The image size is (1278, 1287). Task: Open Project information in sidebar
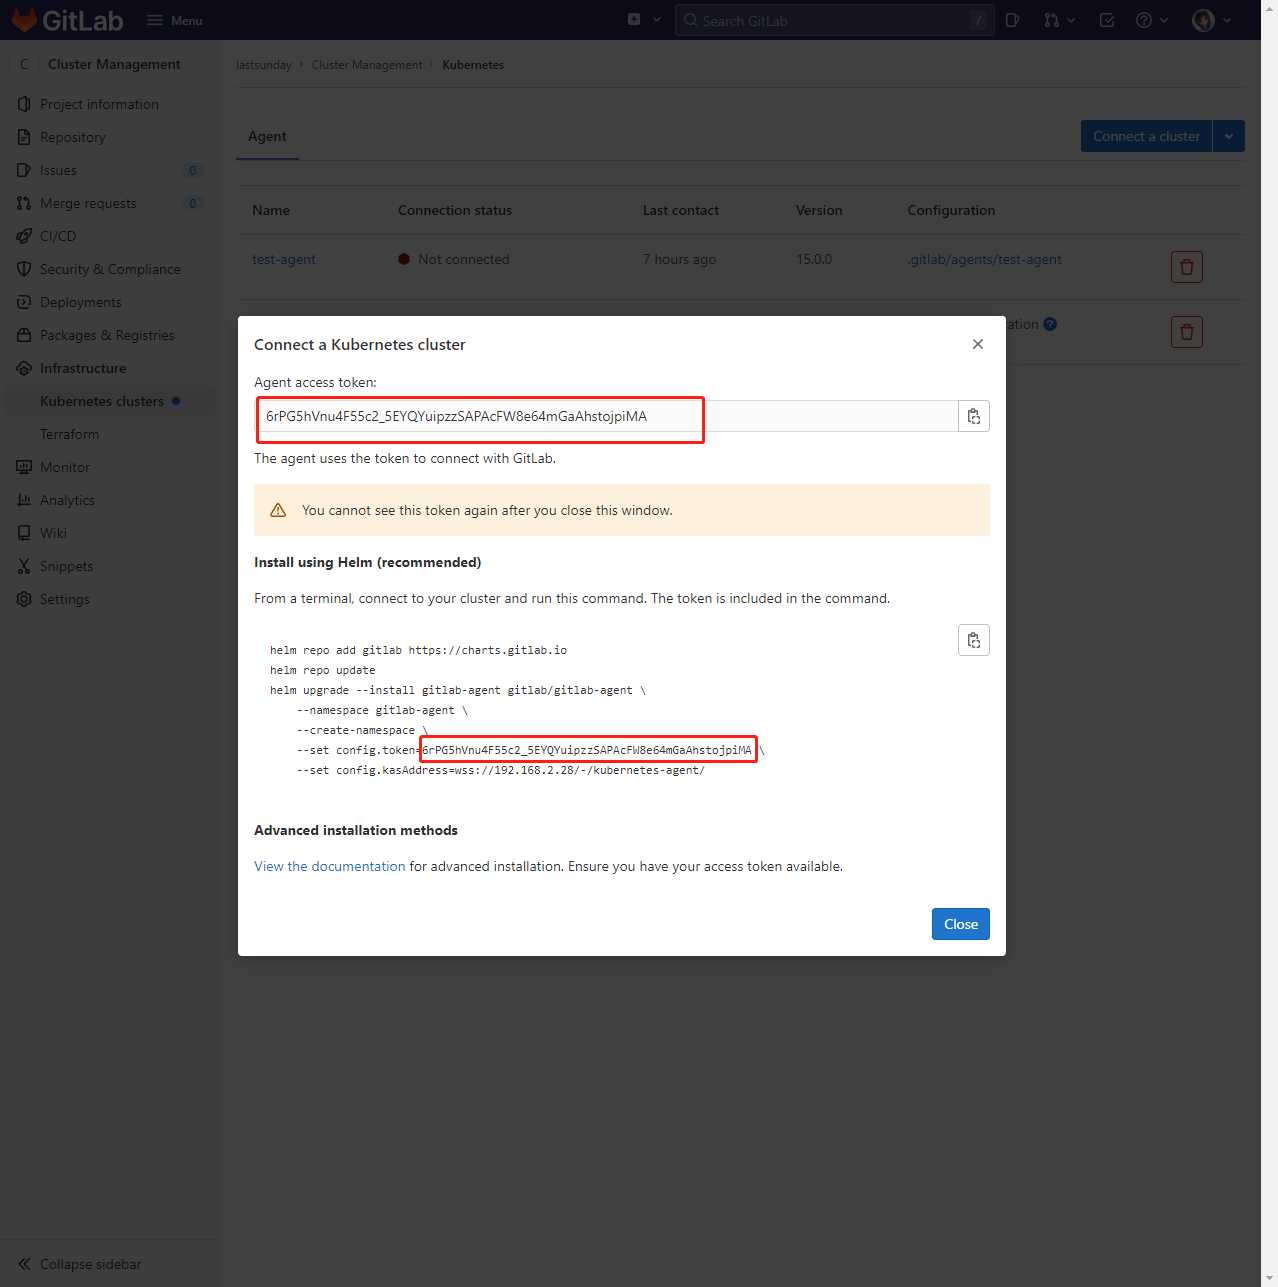pos(110,104)
